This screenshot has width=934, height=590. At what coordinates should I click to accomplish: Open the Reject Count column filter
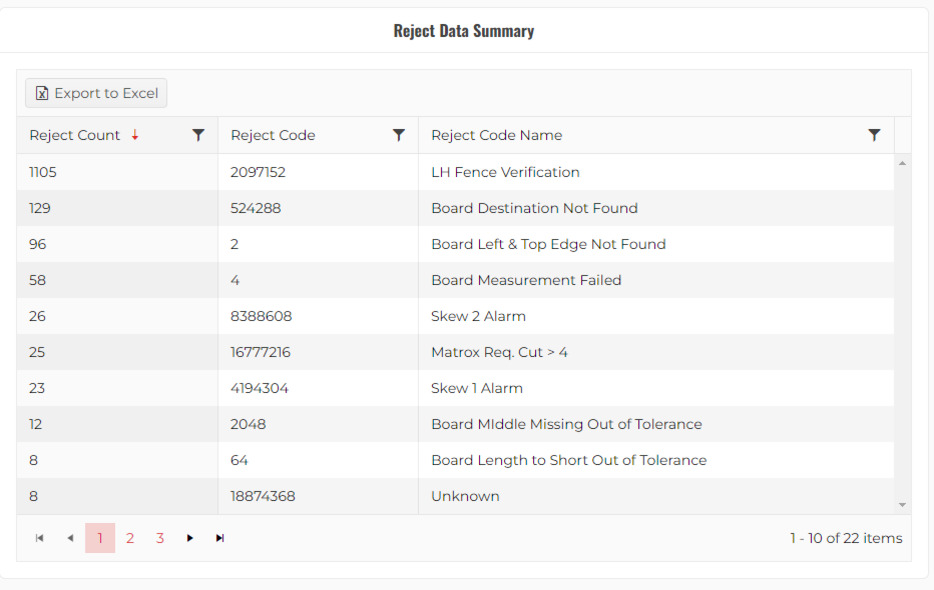click(198, 135)
